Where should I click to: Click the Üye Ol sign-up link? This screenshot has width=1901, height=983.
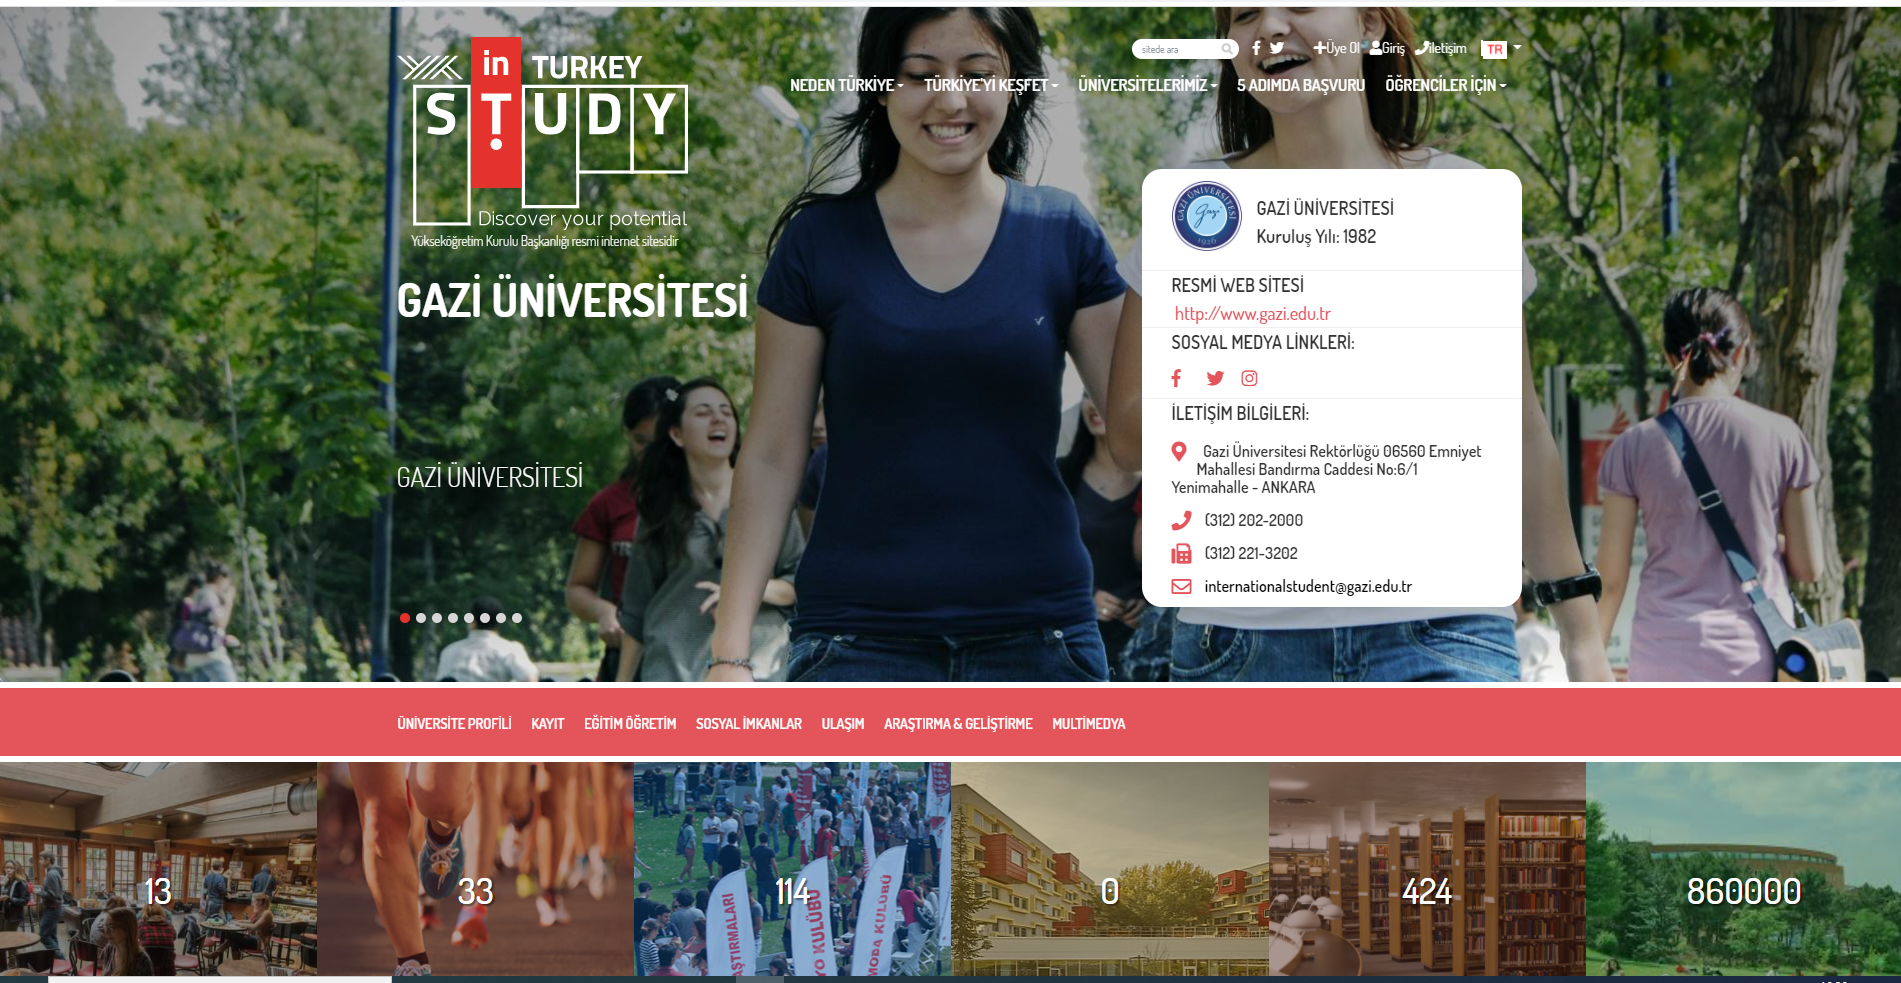[x=1337, y=48]
